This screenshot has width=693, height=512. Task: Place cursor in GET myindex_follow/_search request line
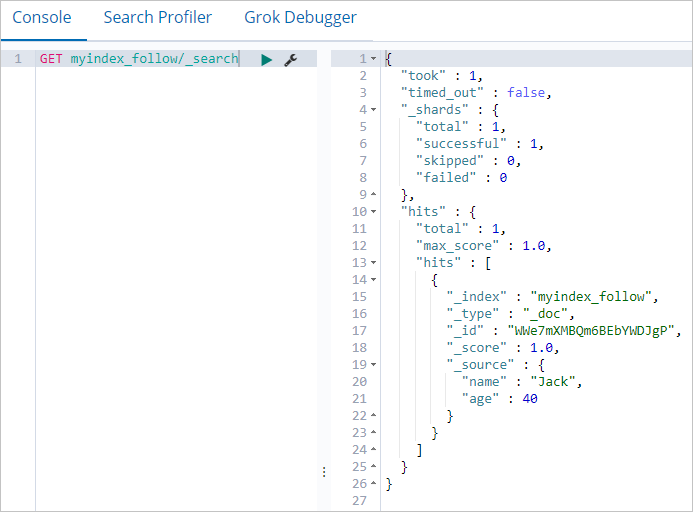[x=139, y=58]
